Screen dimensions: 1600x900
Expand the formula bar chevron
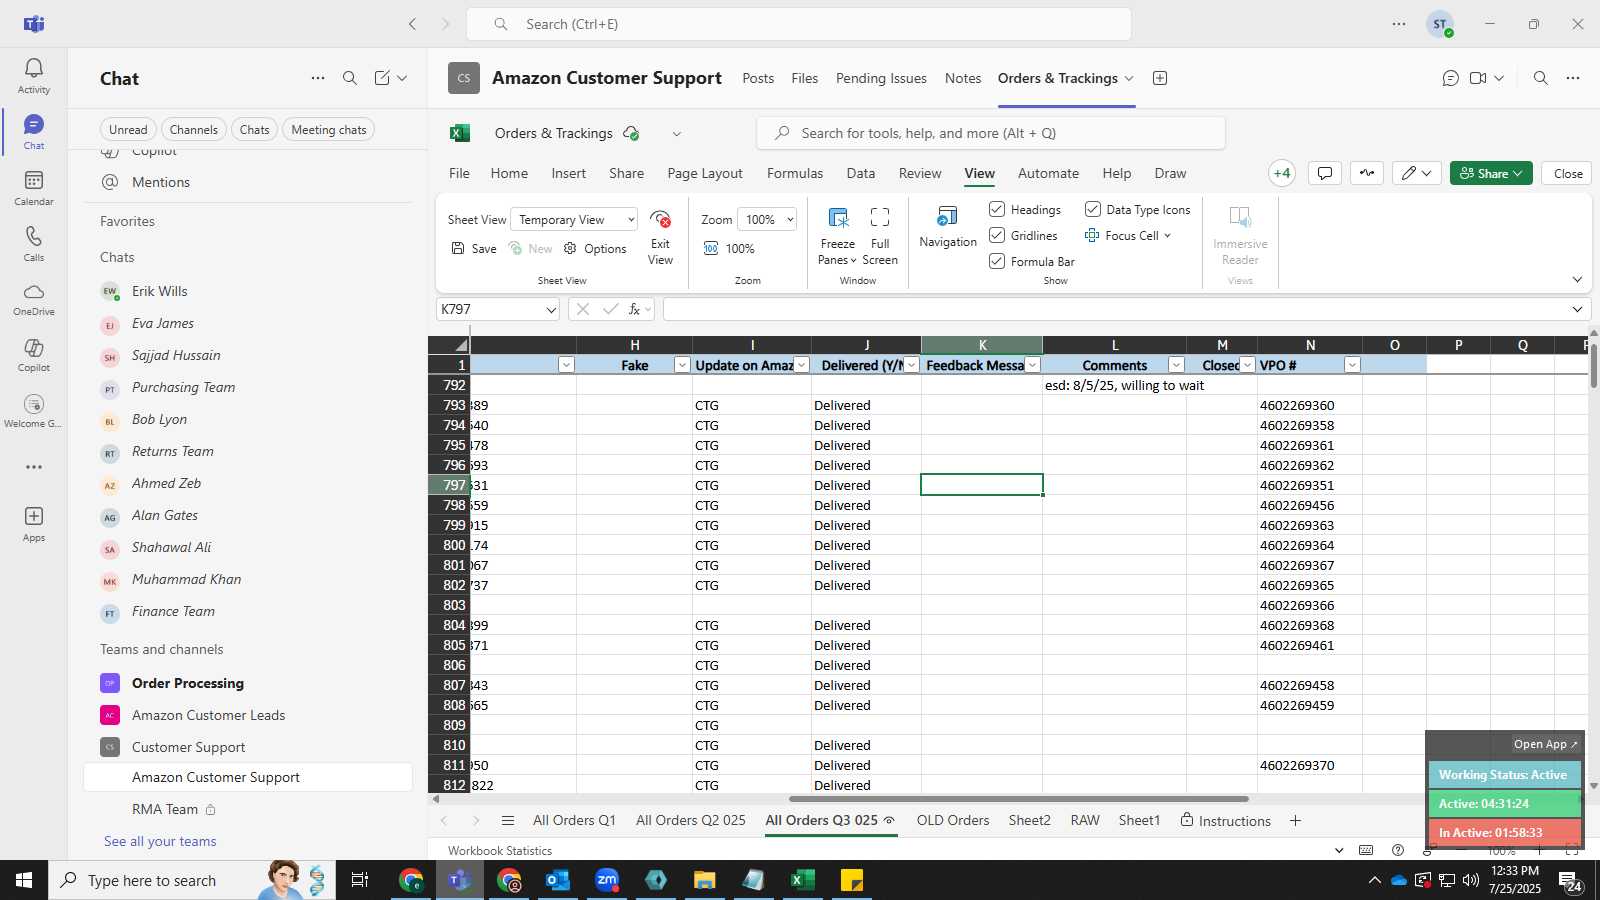[x=1577, y=309]
